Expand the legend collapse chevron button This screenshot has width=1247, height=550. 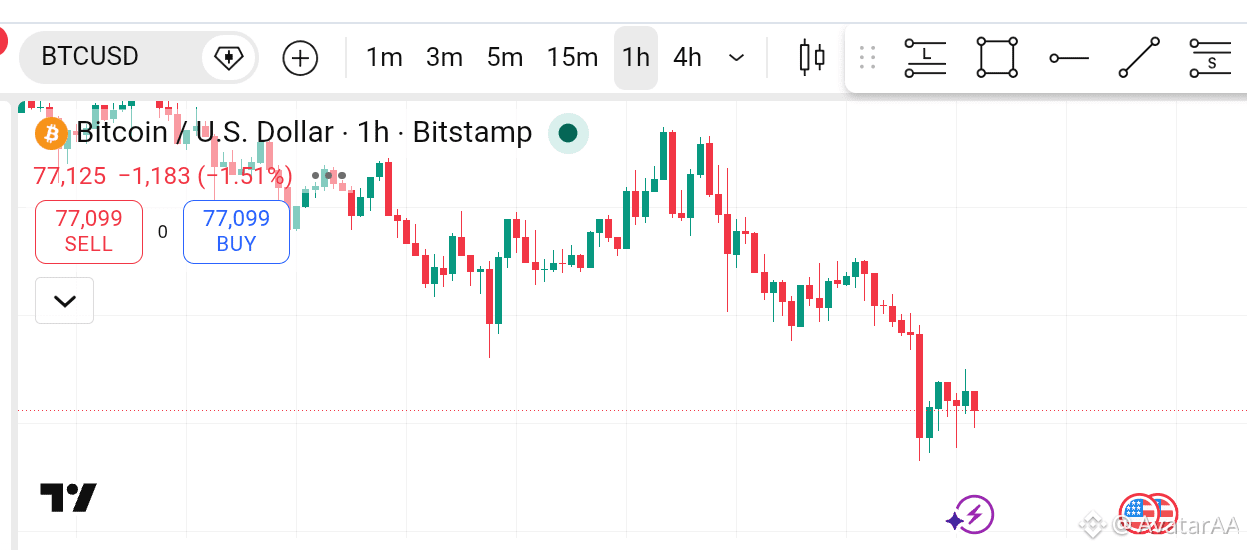(65, 301)
